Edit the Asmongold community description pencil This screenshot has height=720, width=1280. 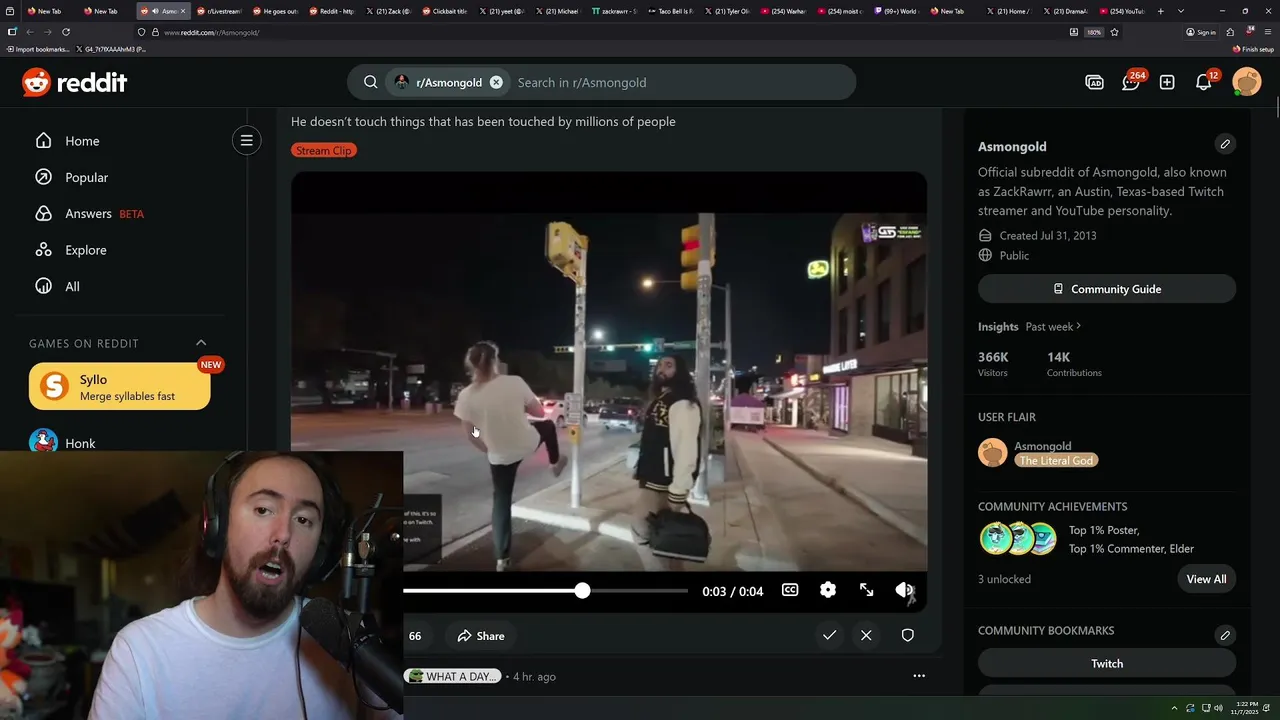tap(1225, 144)
